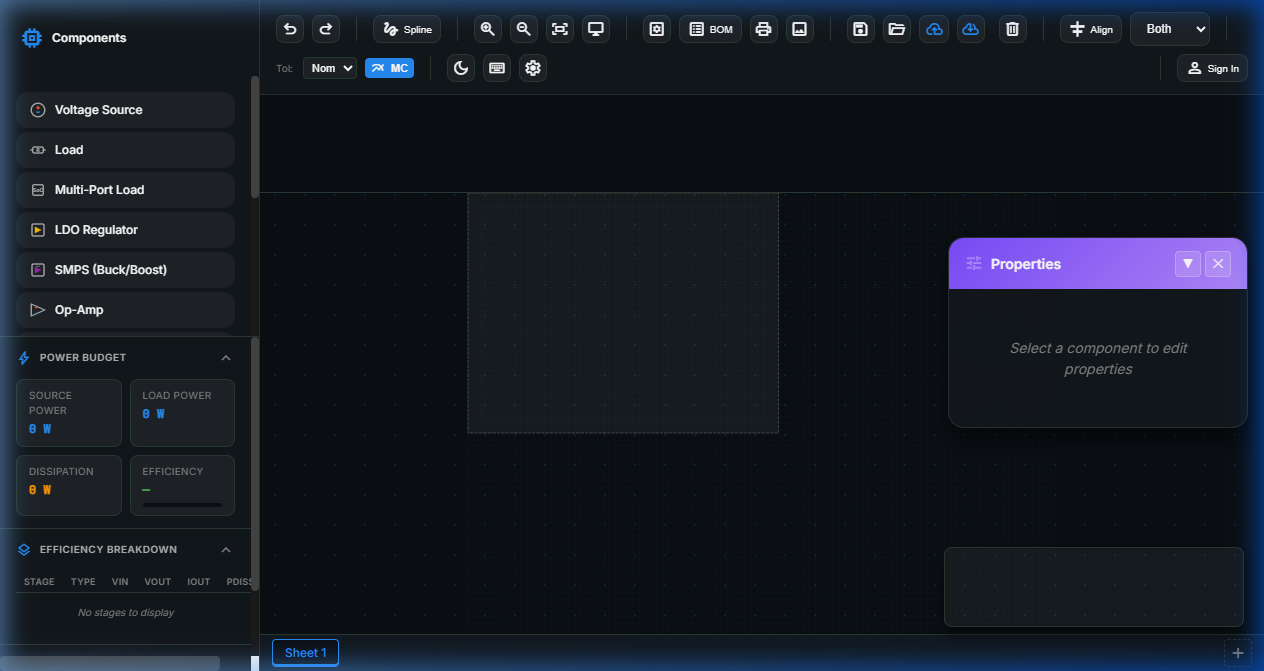Click the Save design icon
The image size is (1264, 671).
tap(860, 29)
